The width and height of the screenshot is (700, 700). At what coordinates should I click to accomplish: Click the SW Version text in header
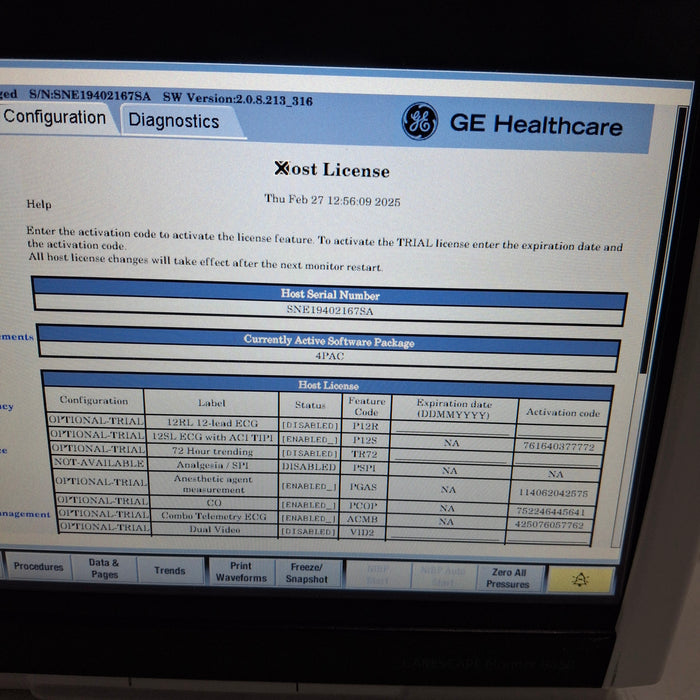click(x=238, y=99)
